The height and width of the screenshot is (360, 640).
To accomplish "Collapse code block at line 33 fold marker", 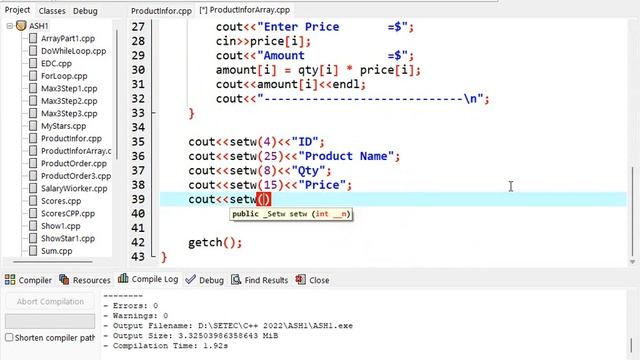I will [x=153, y=113].
